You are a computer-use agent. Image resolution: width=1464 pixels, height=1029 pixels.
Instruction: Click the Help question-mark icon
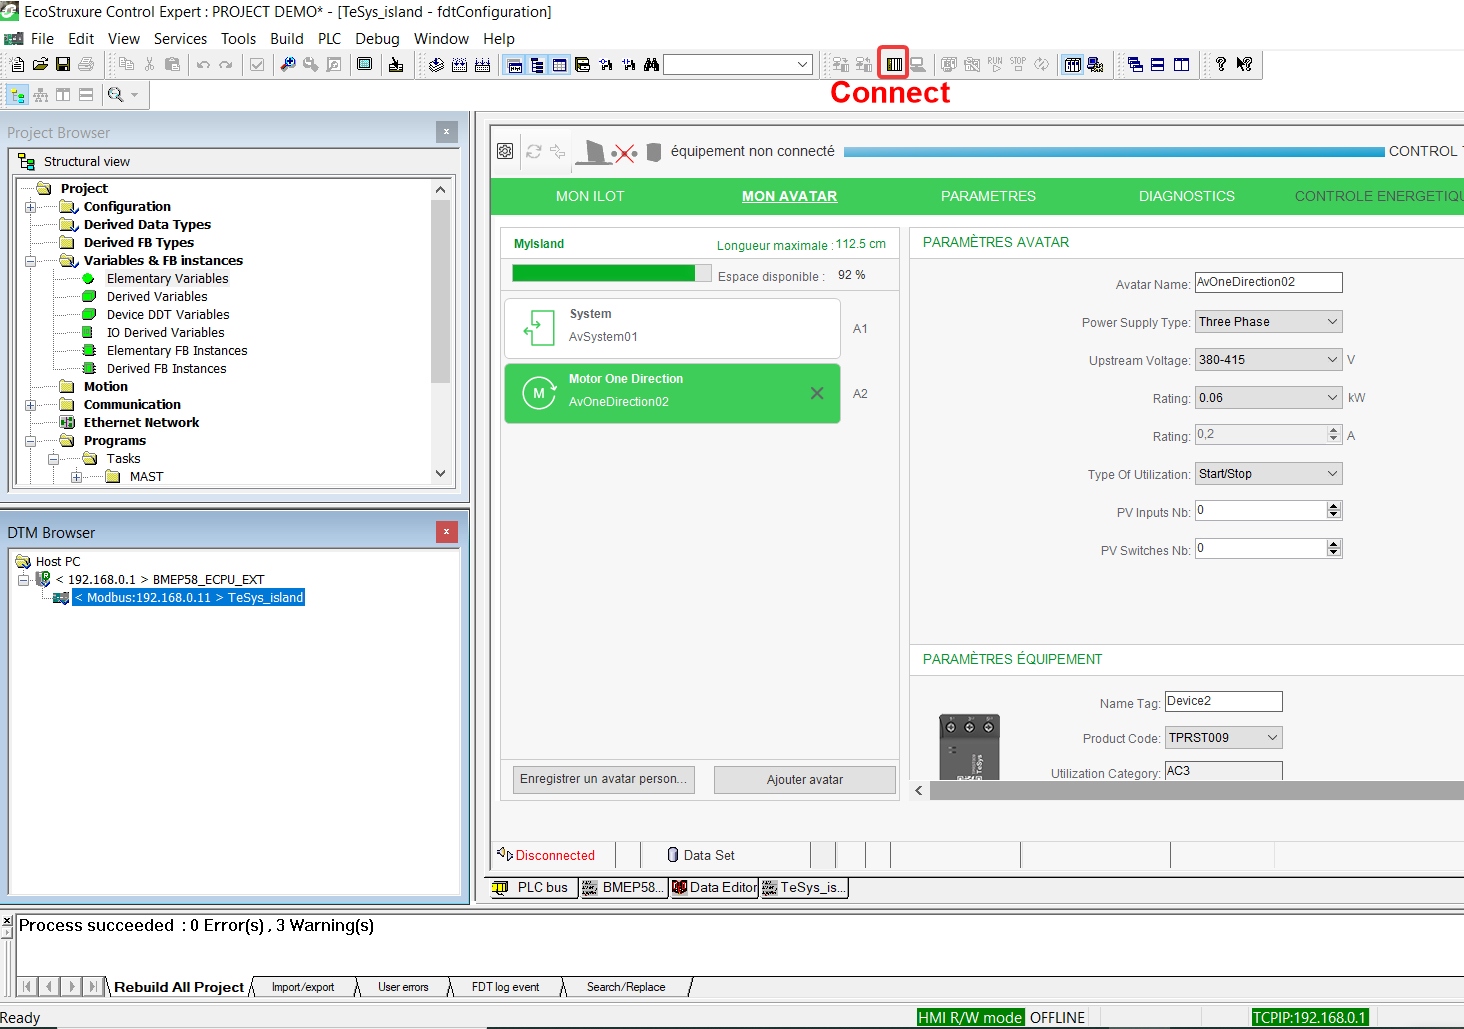(1221, 64)
